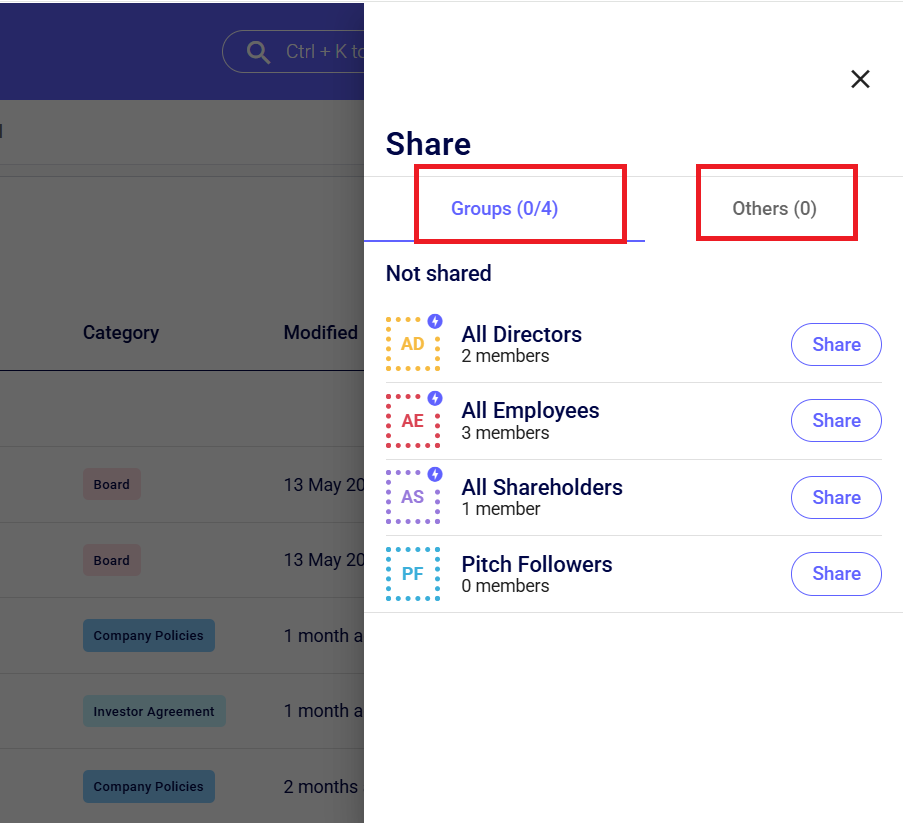This screenshot has height=823, width=903.
Task: Click the All Shareholders group name
Action: (542, 488)
